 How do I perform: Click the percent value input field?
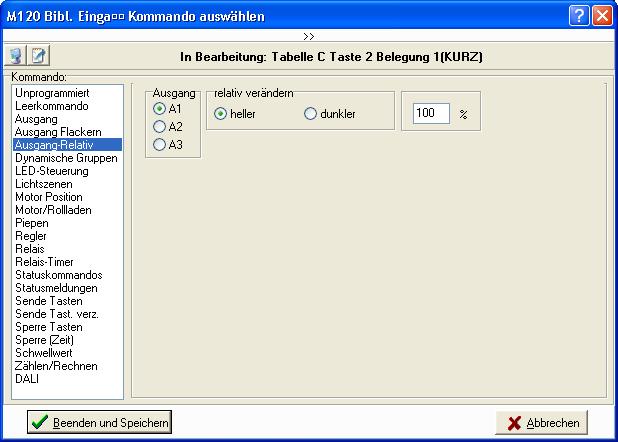tap(430, 114)
